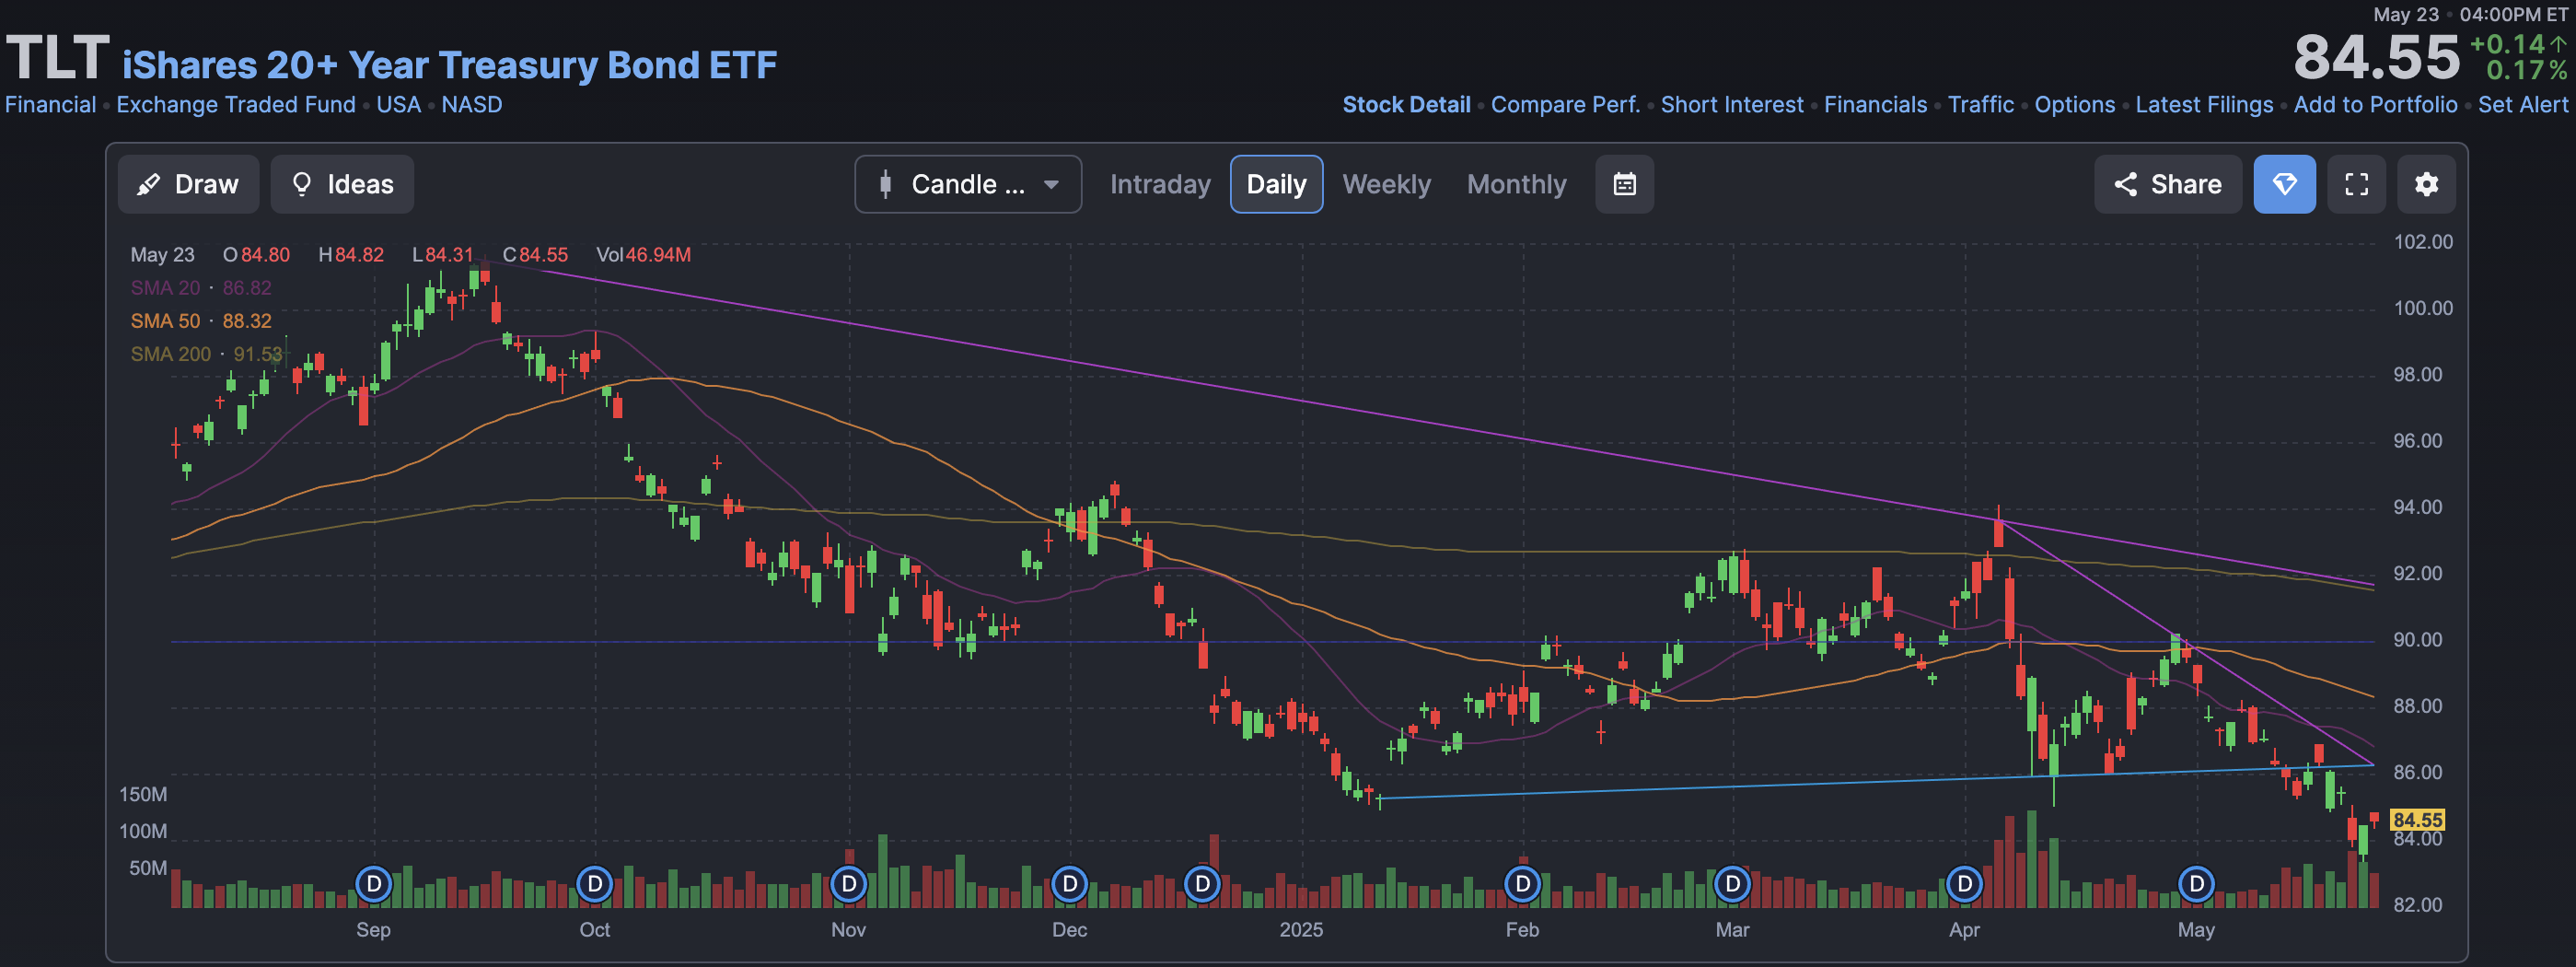Open the Financial sector link

51,105
